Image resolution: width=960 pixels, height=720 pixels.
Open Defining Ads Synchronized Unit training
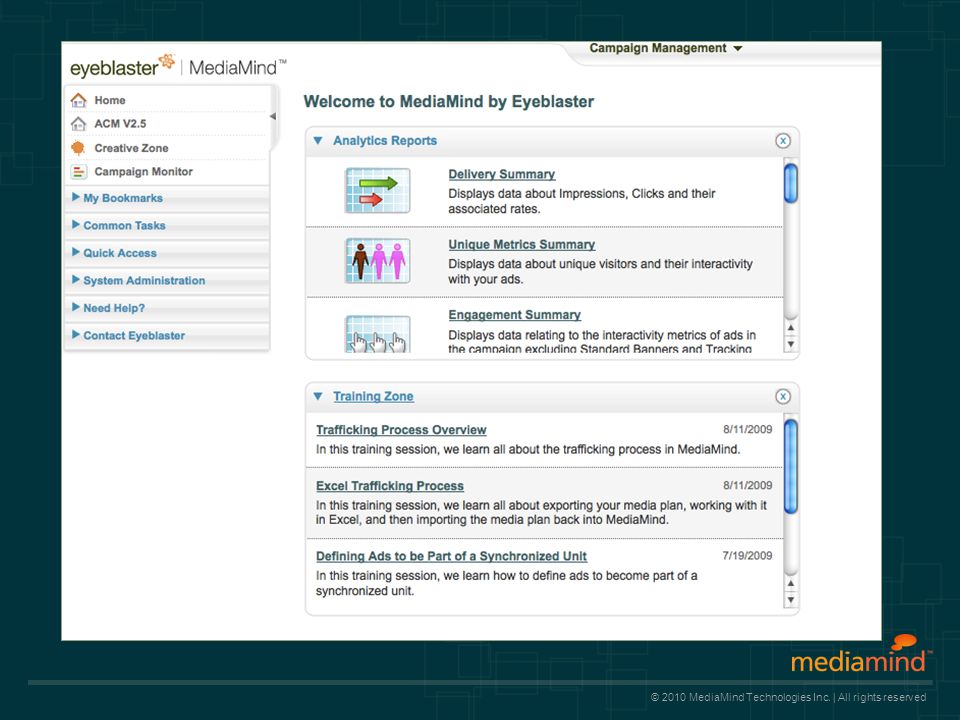(451, 557)
